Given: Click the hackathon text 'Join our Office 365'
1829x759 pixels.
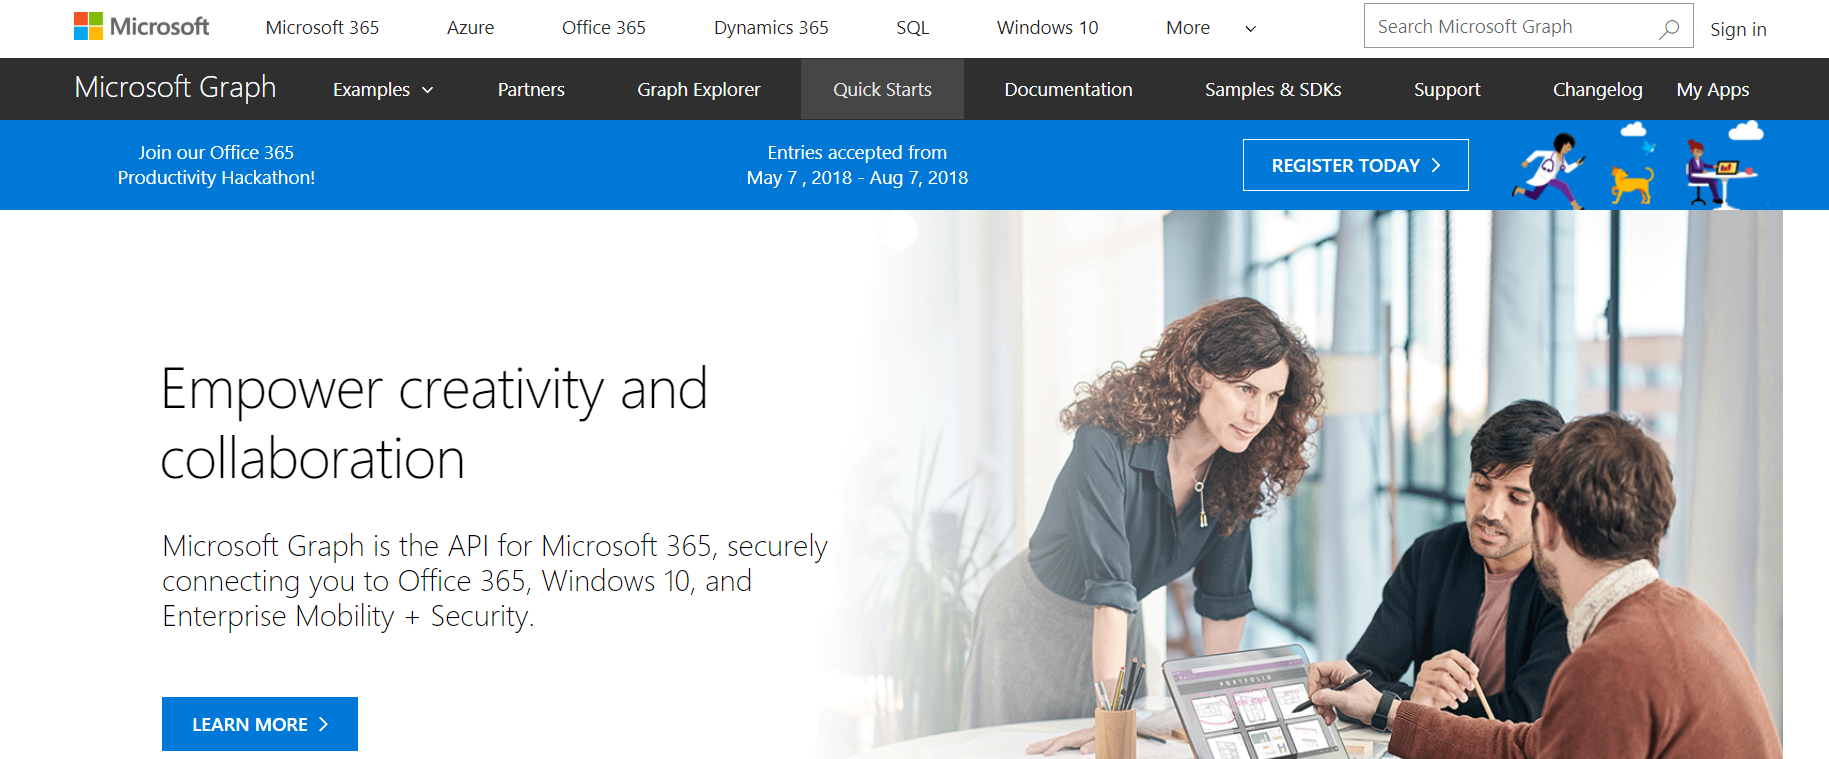Looking at the screenshot, I should (216, 152).
